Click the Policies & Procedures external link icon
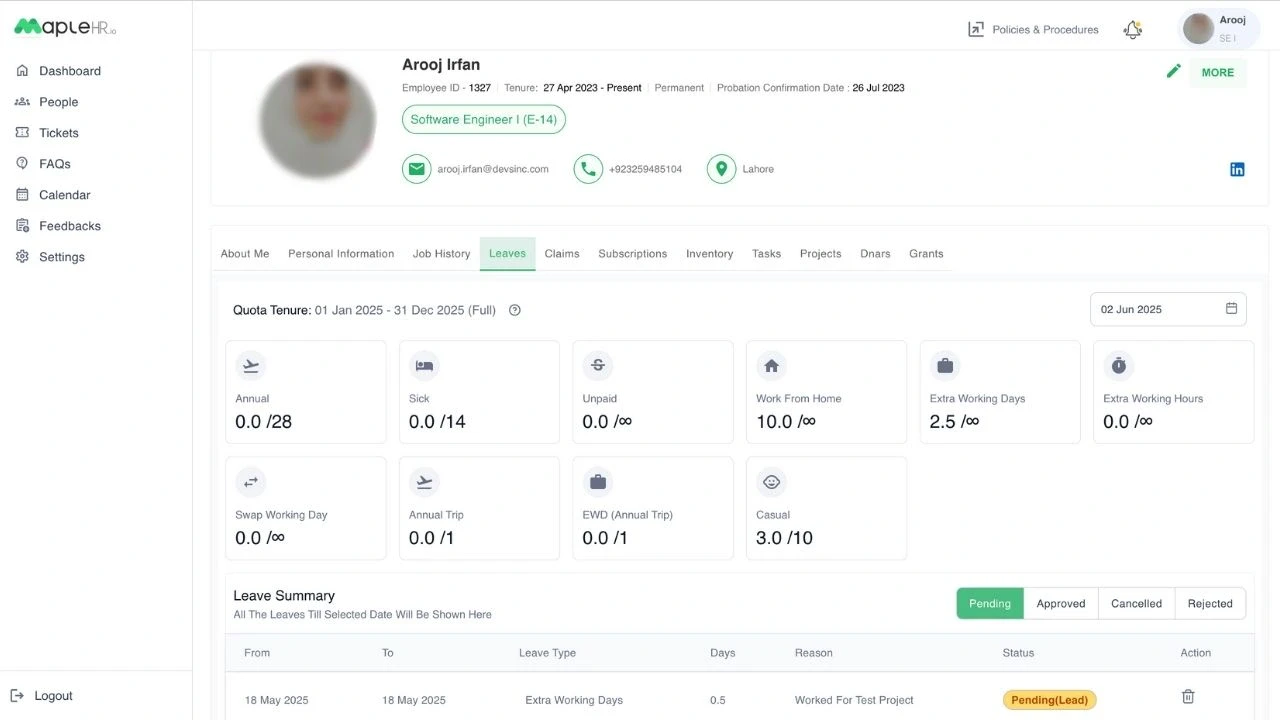The width and height of the screenshot is (1280, 720). (976, 29)
